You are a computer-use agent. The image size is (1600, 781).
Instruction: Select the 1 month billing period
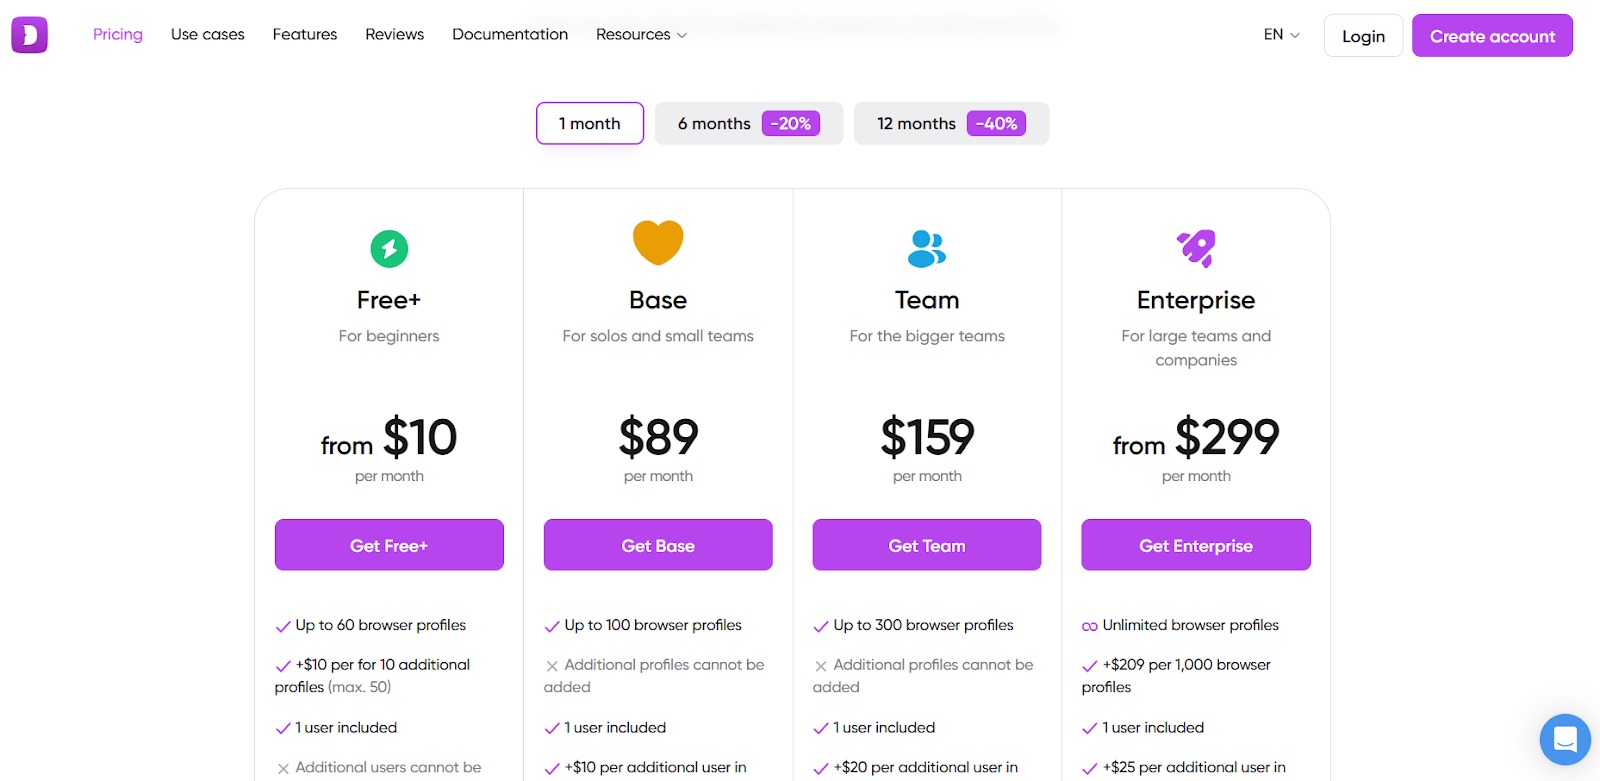tap(590, 123)
